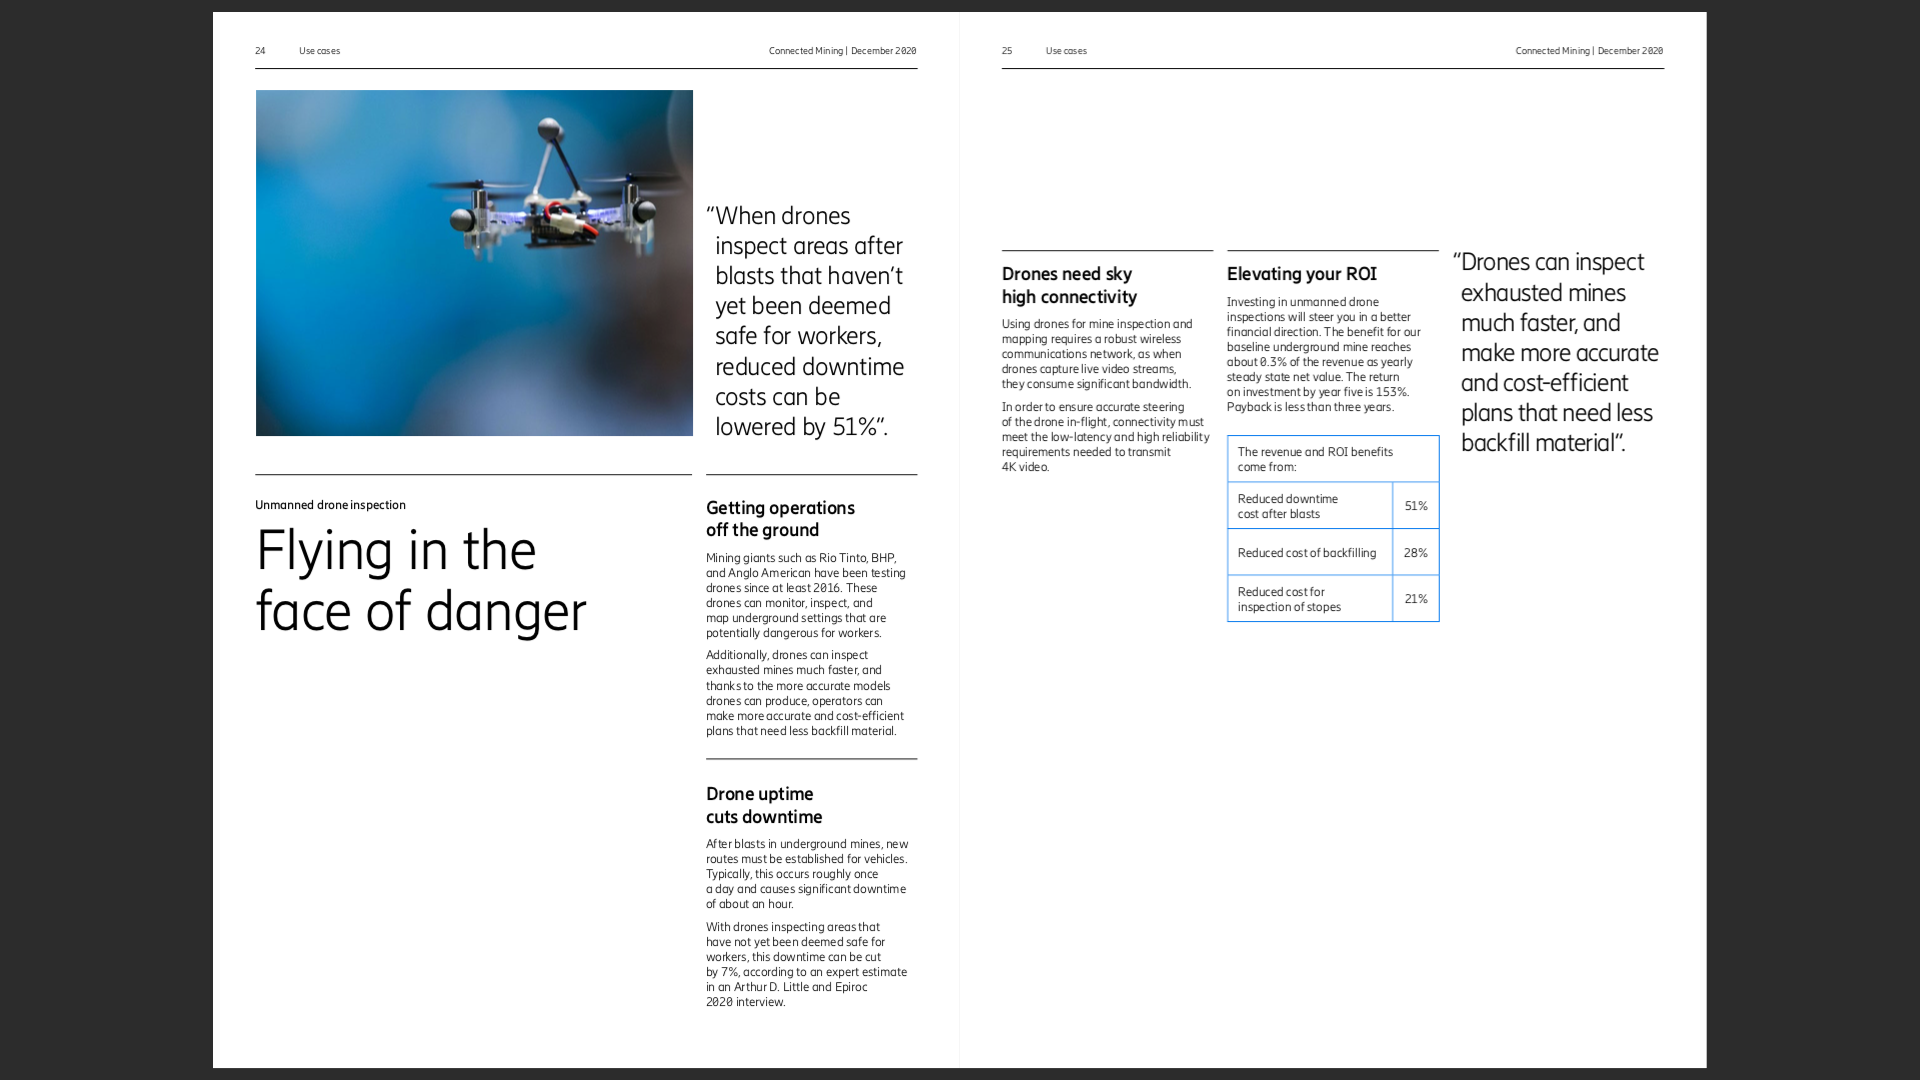Click the "Getting operations off the ground" heading
Image resolution: width=1920 pixels, height=1080 pixels.
click(780, 519)
